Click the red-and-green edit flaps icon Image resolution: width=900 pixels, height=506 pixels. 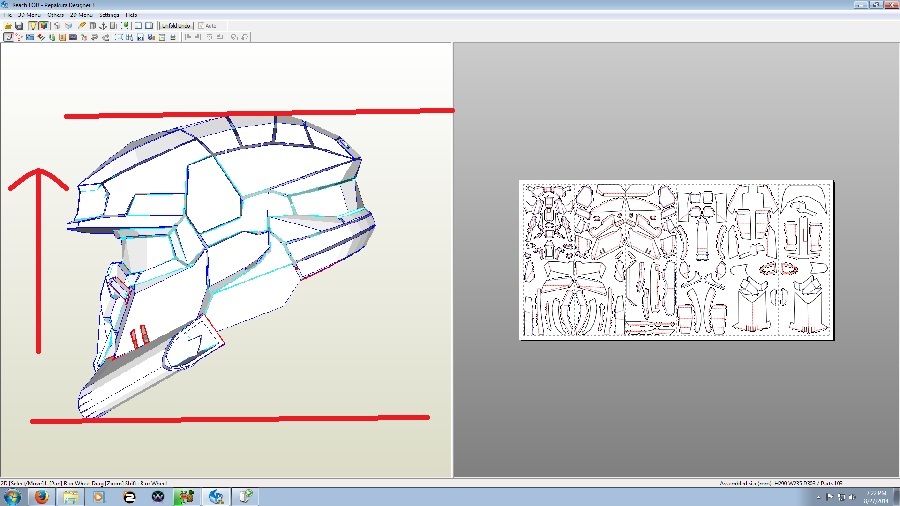click(x=41, y=37)
